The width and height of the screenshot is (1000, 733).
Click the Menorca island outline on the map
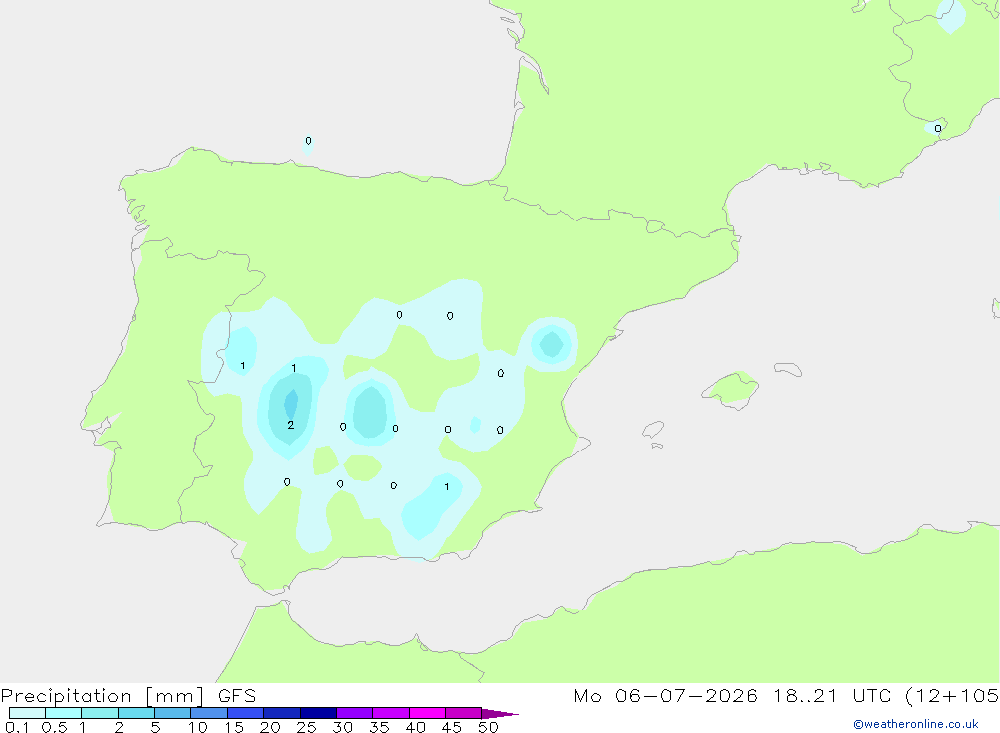[788, 369]
